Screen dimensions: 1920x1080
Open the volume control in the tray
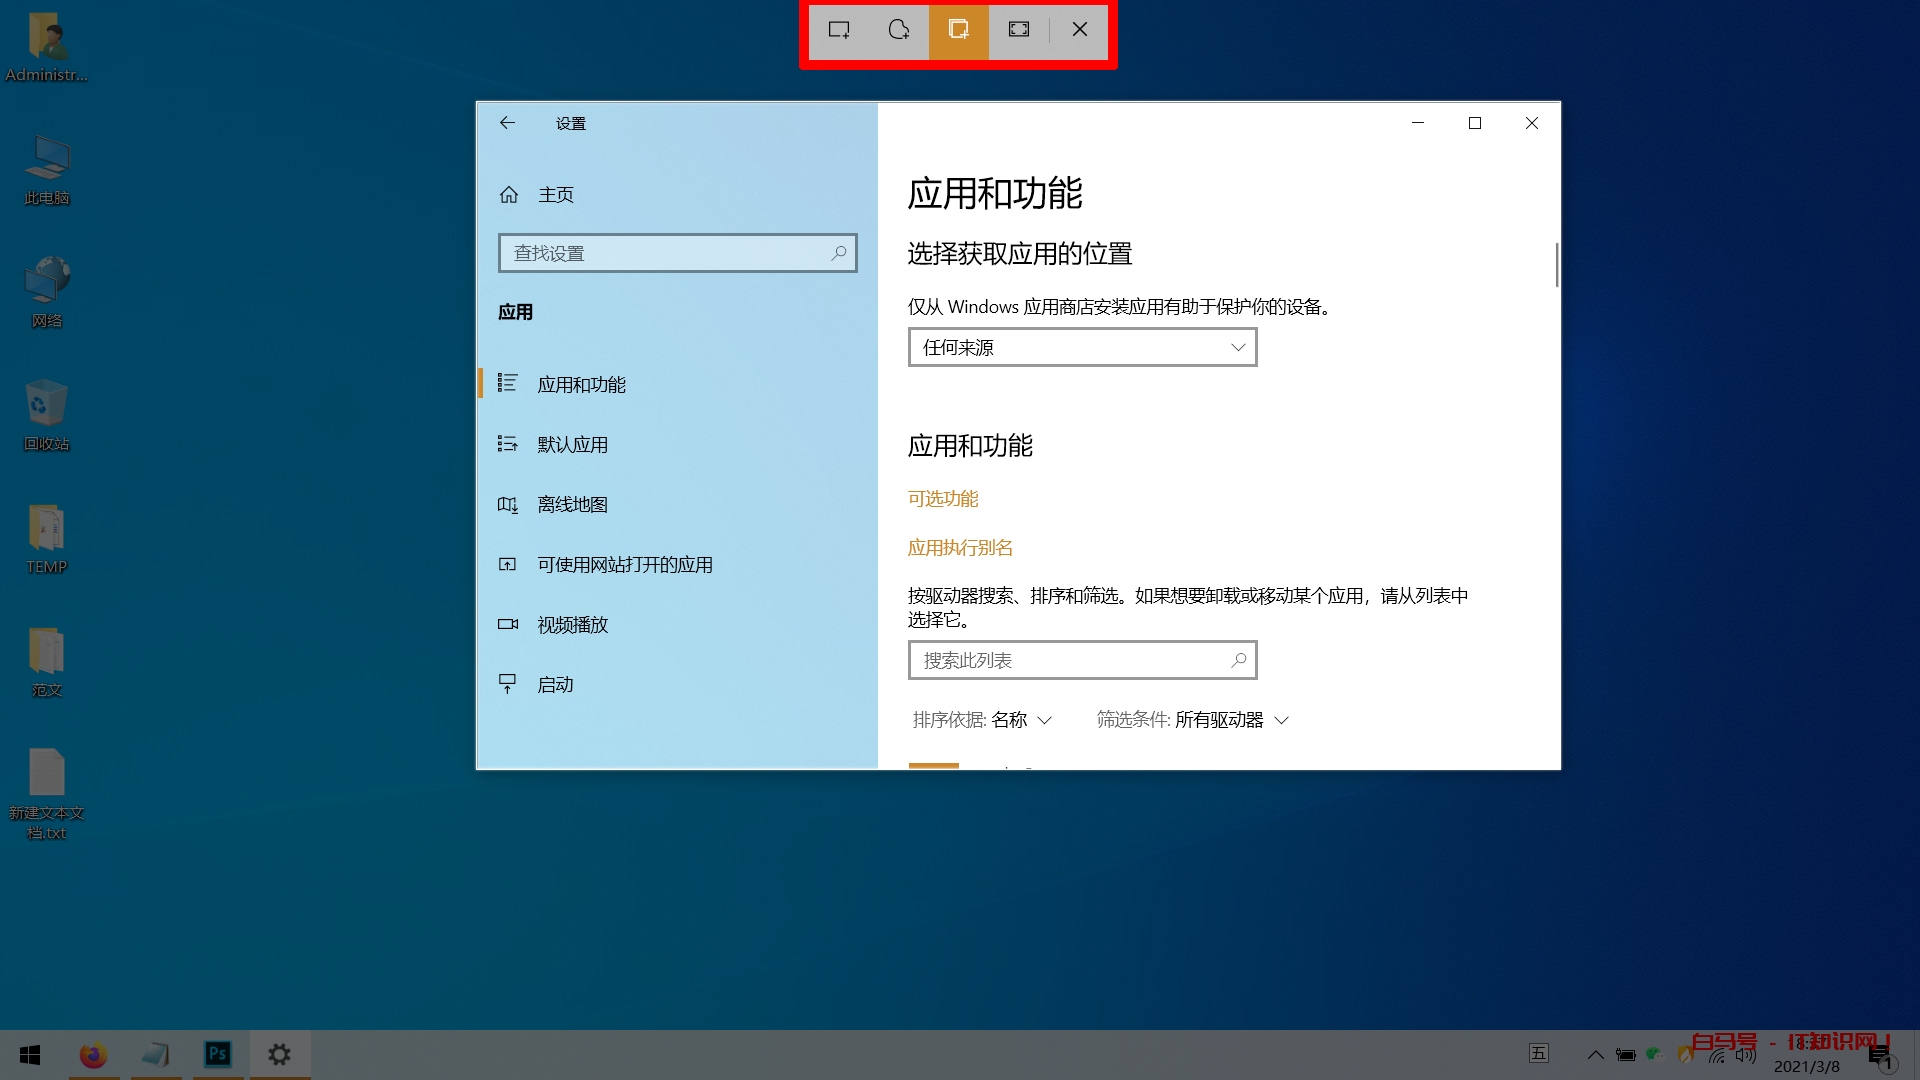click(x=1745, y=1055)
